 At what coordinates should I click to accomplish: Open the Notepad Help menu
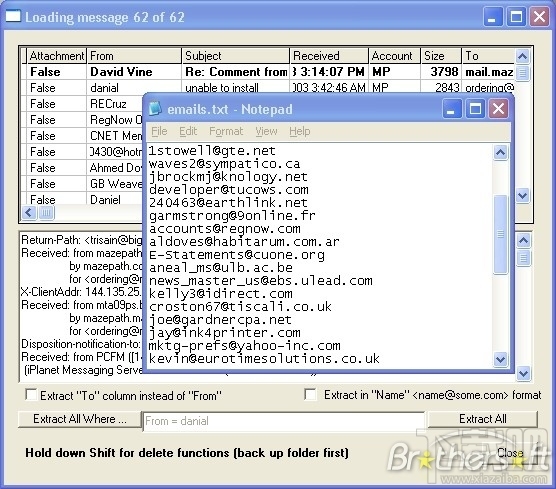[300, 131]
